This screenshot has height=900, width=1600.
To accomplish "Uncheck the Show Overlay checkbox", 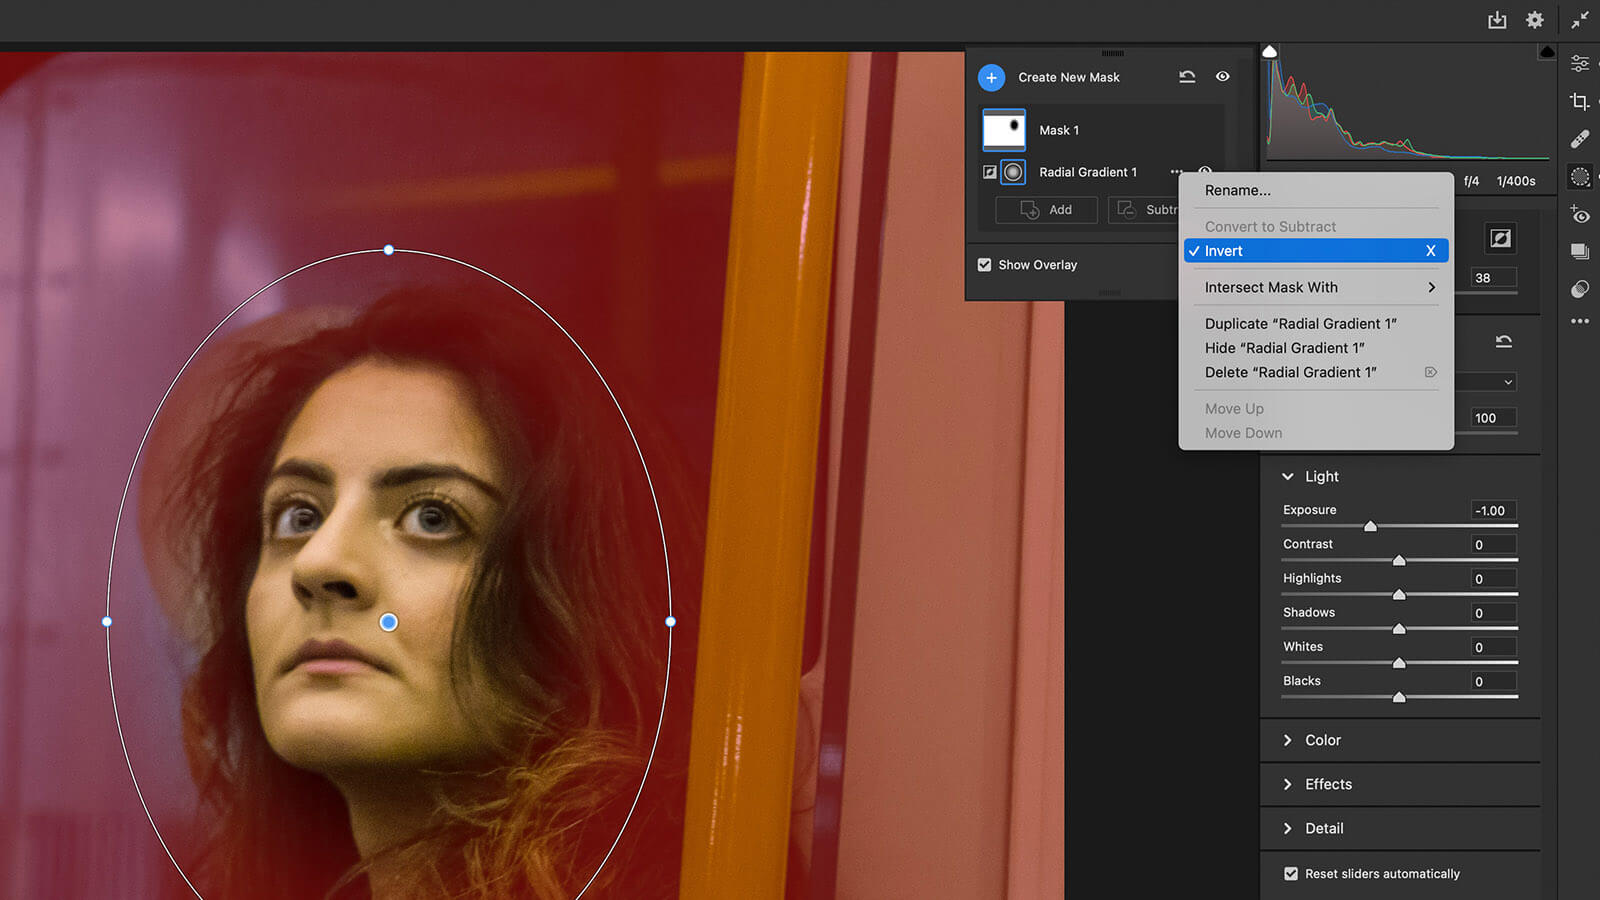I will [985, 265].
